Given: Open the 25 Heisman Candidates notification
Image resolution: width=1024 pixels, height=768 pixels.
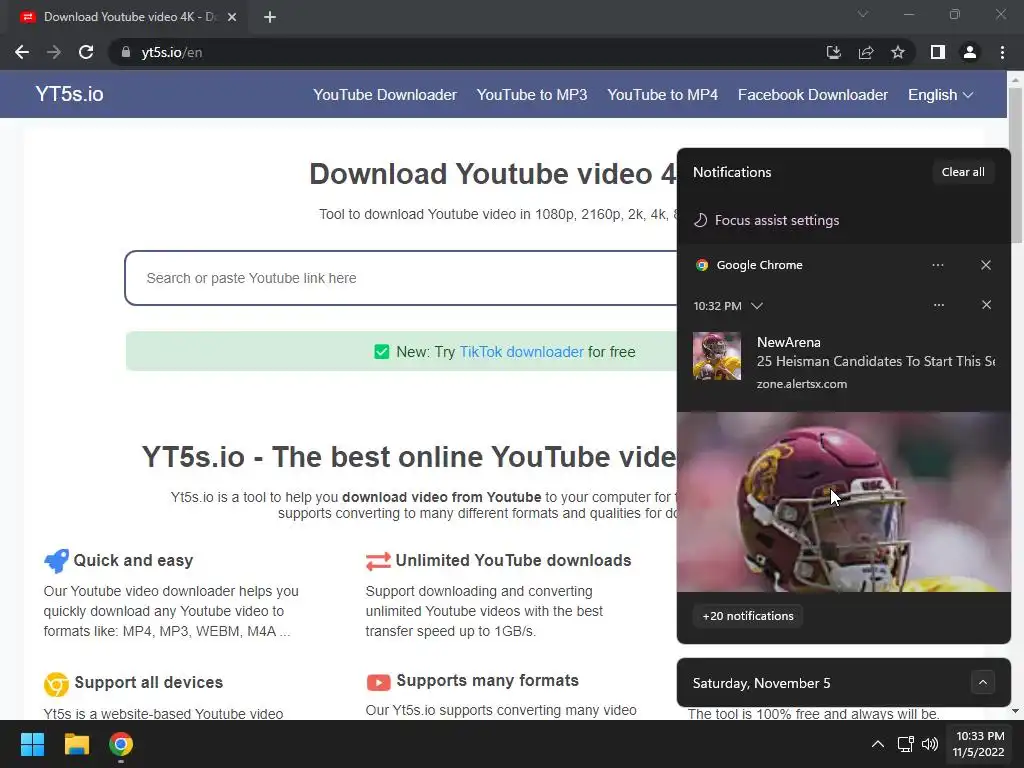Looking at the screenshot, I should (x=876, y=361).
